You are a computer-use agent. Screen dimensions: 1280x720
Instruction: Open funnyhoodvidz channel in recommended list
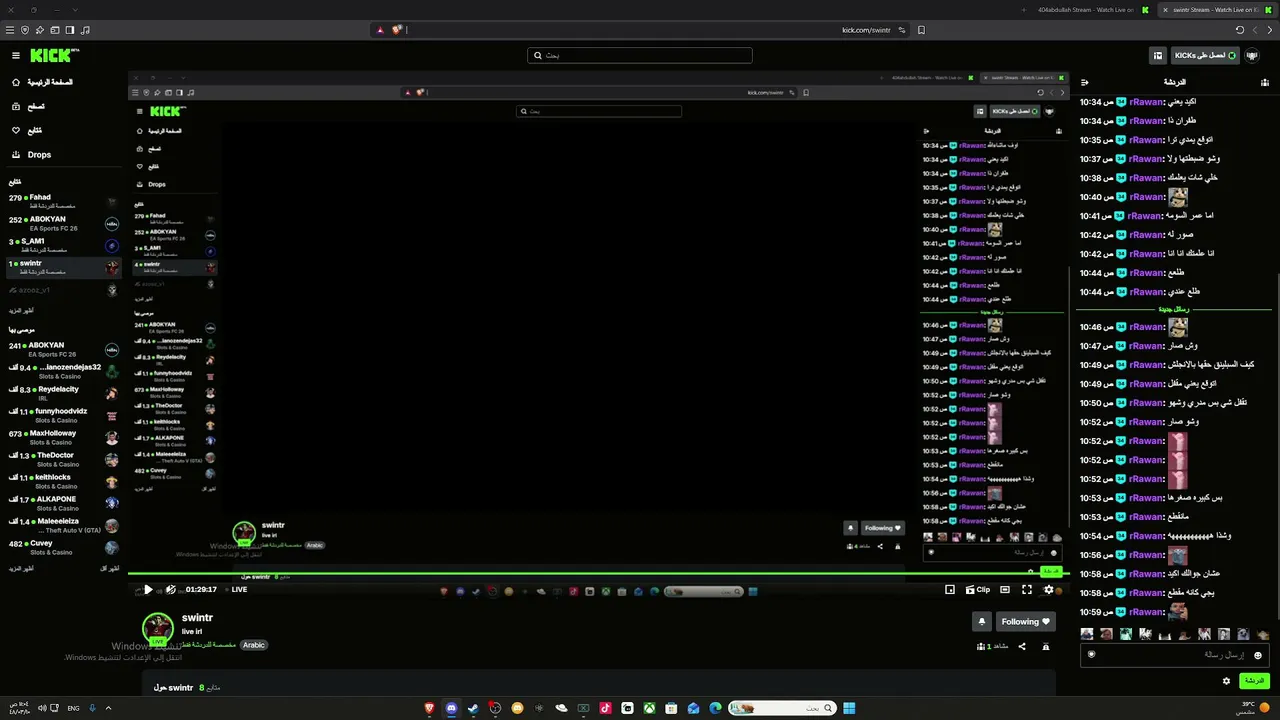tap(63, 416)
